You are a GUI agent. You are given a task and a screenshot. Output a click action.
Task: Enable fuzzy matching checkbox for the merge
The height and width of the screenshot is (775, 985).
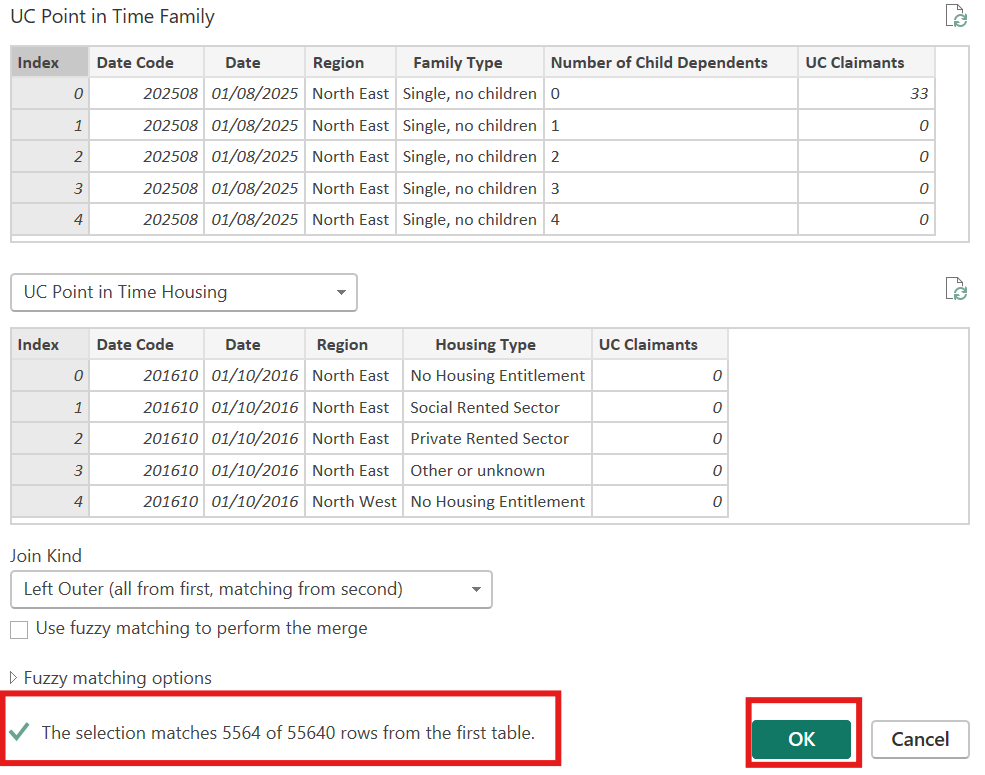point(19,629)
